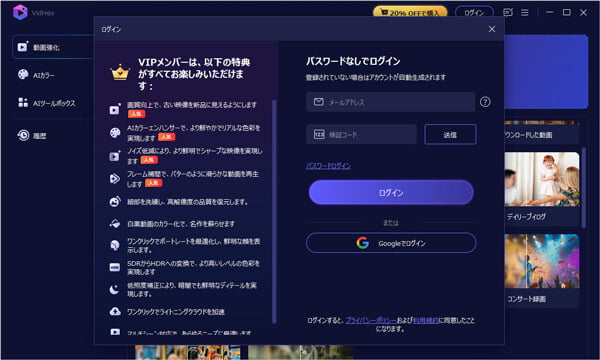Click the portrait optimization feature icon
This screenshot has width=600, height=360.
click(x=115, y=245)
